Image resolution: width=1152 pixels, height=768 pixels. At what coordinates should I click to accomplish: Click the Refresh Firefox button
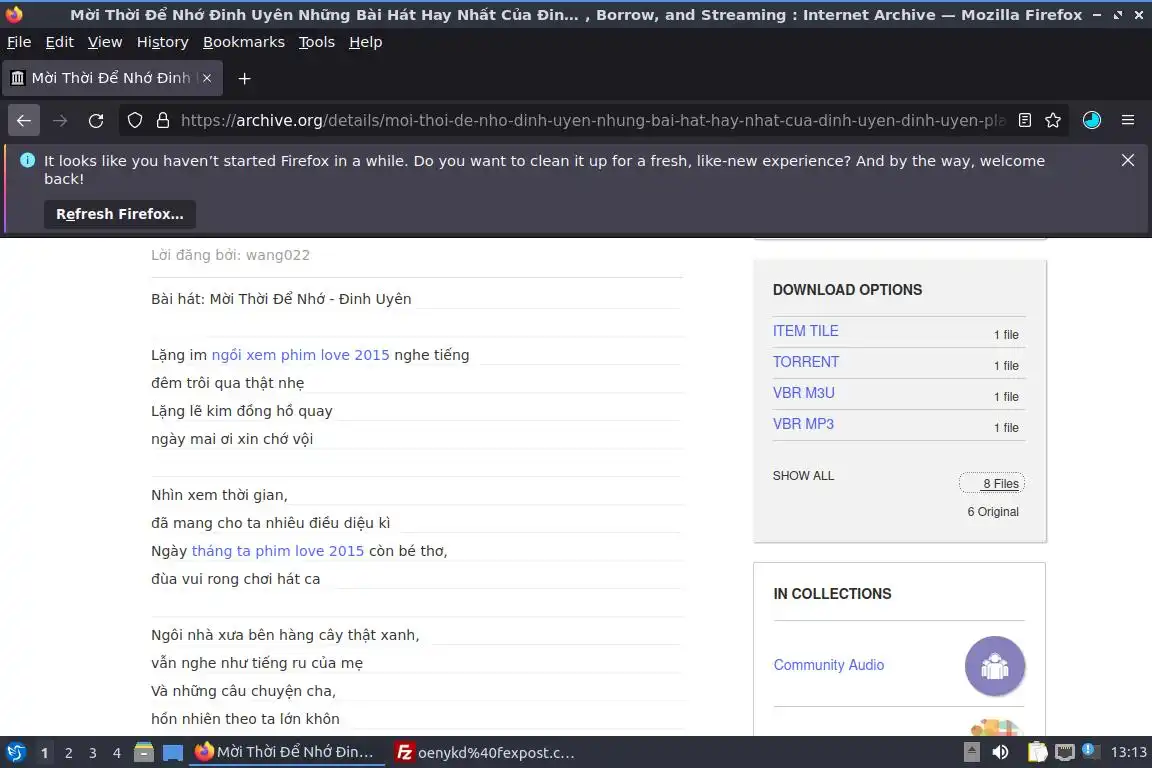(120, 214)
